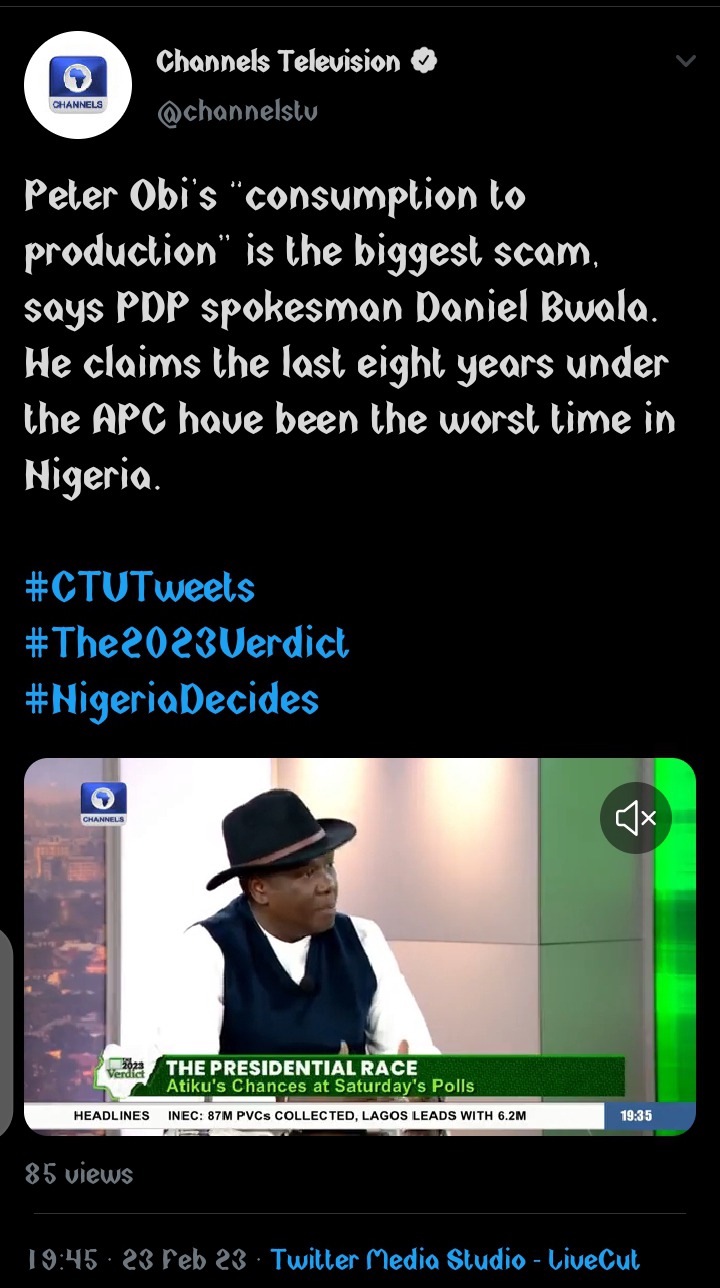Click the tweet text about Peter Obi
The image size is (720, 1288).
(350, 336)
